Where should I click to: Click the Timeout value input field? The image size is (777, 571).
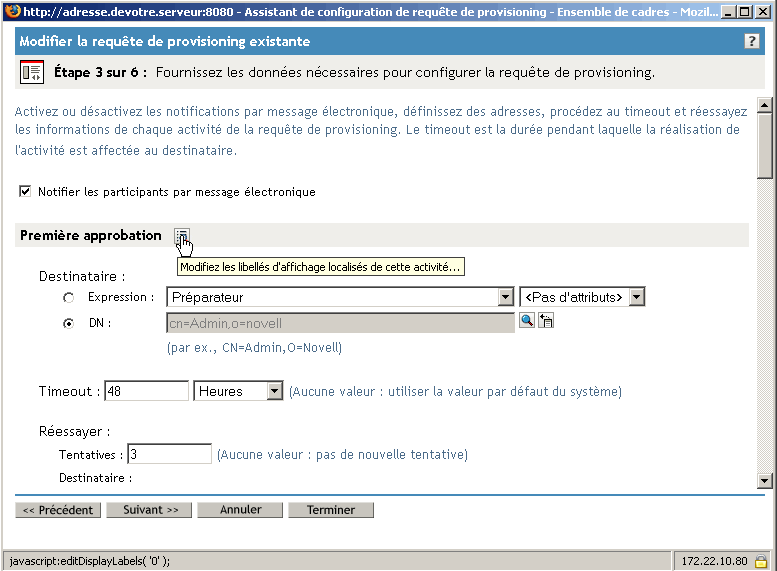(x=146, y=392)
